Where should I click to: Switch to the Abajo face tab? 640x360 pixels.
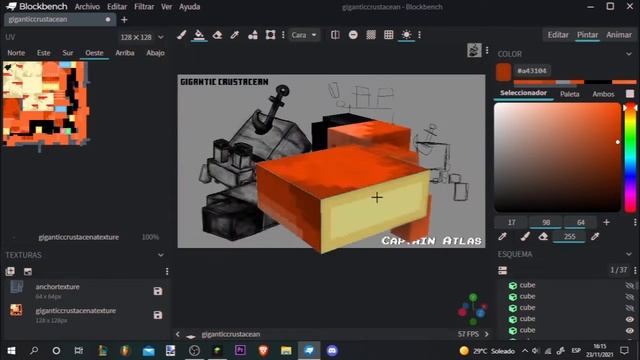click(155, 53)
